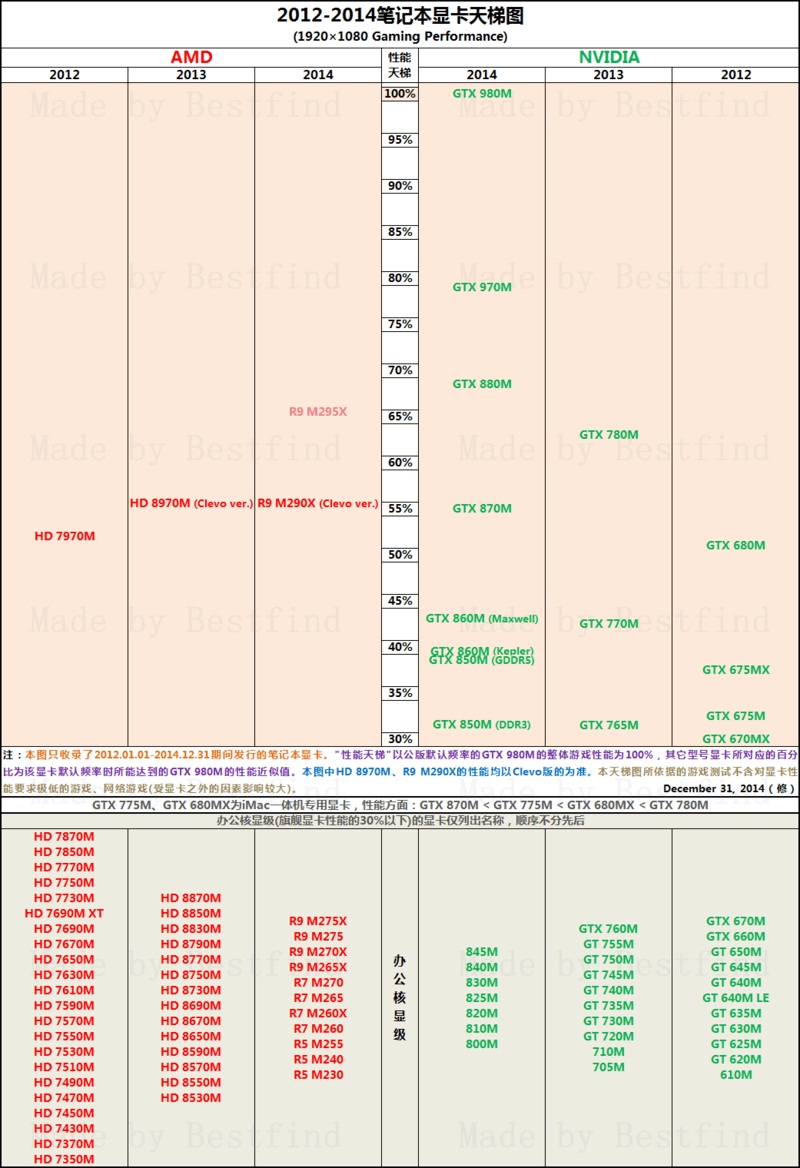Select the 性能天梯 center header
The height and width of the screenshot is (1168, 800).
pyautogui.click(x=400, y=66)
